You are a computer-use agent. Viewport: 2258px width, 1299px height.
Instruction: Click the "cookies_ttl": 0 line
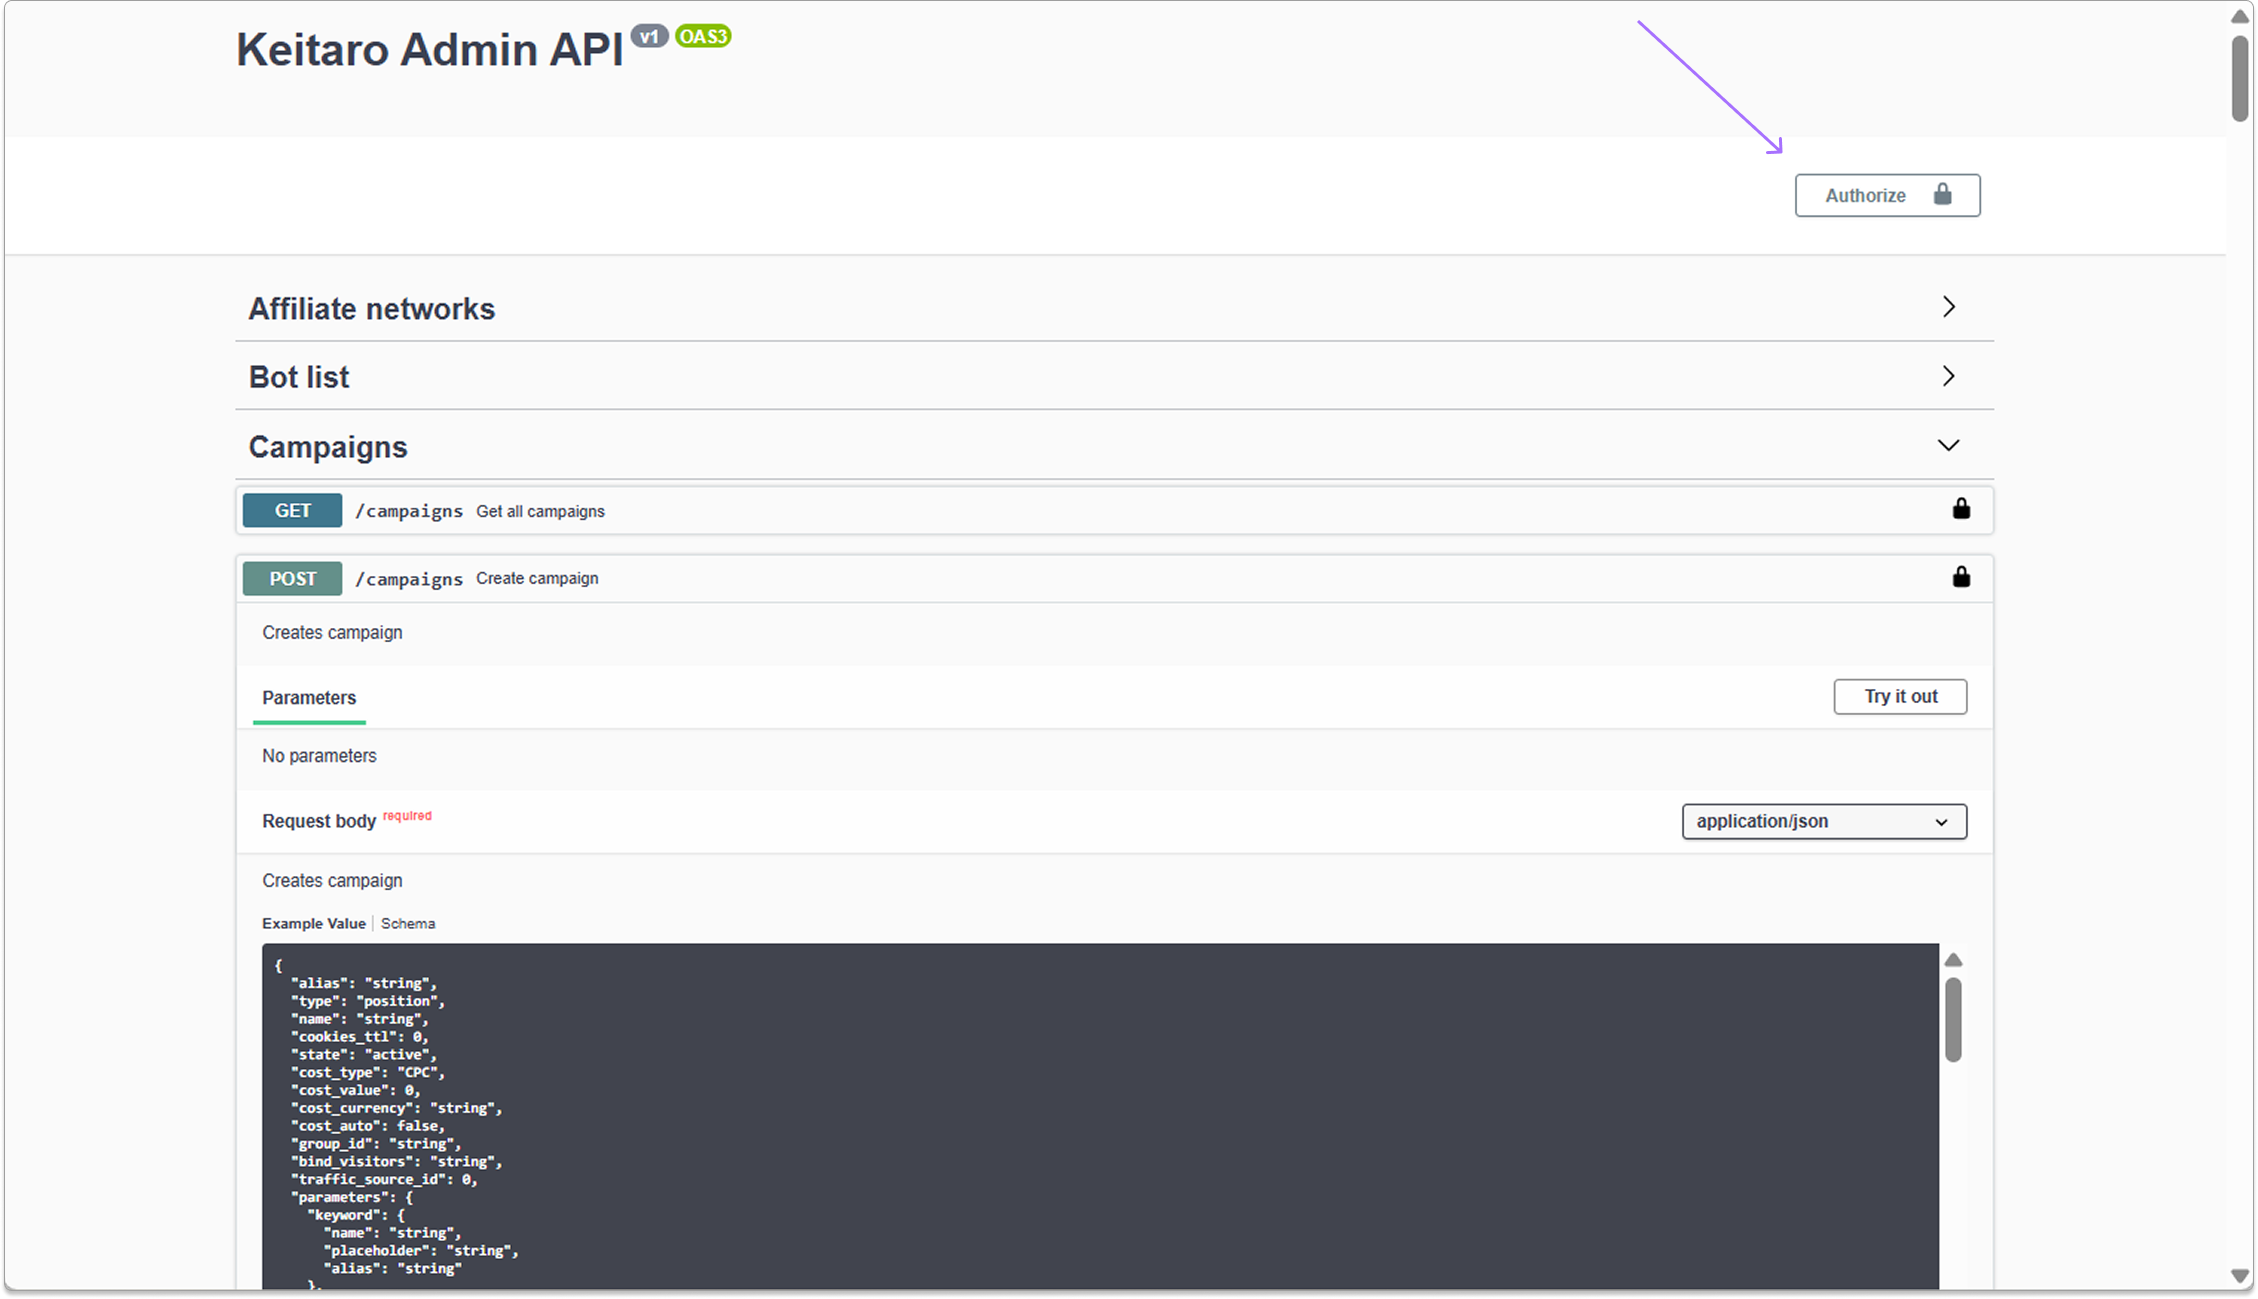360,1037
